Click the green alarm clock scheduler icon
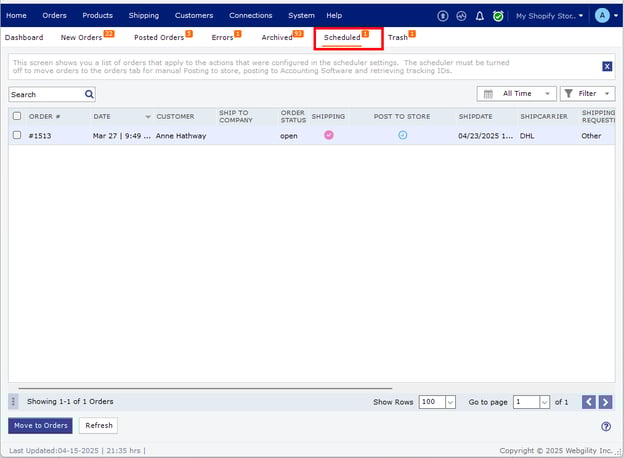 498,16
